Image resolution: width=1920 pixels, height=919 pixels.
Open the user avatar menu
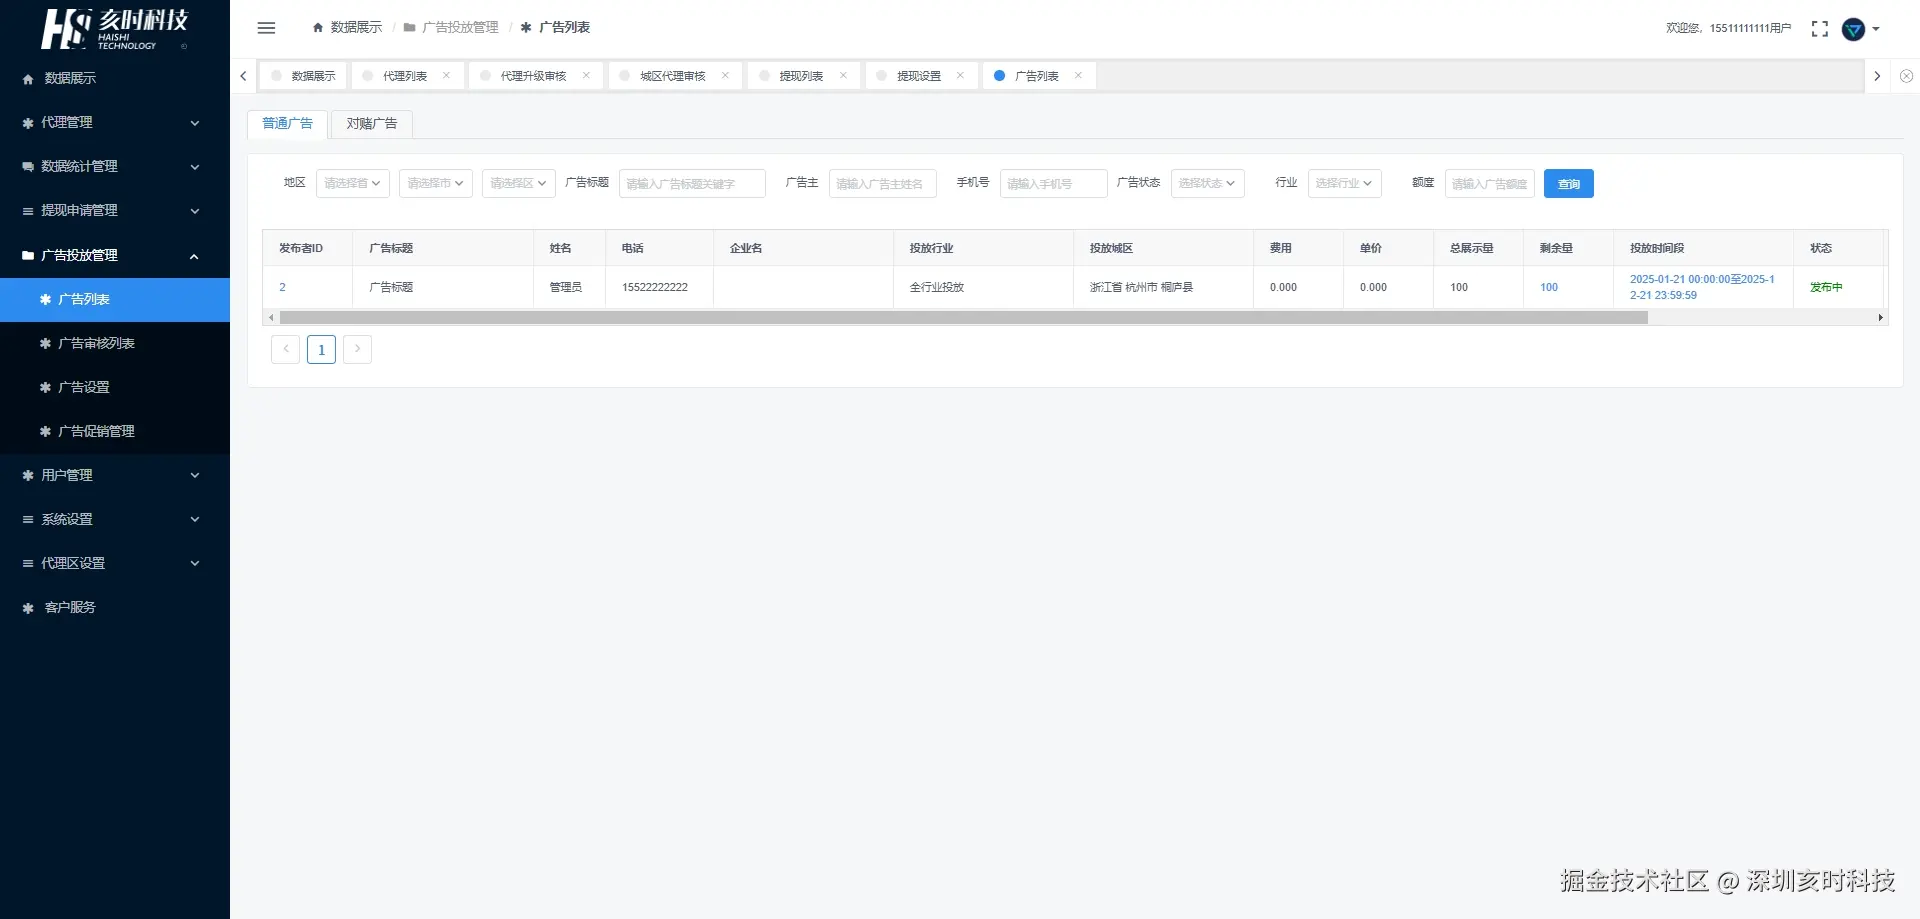(x=1859, y=29)
